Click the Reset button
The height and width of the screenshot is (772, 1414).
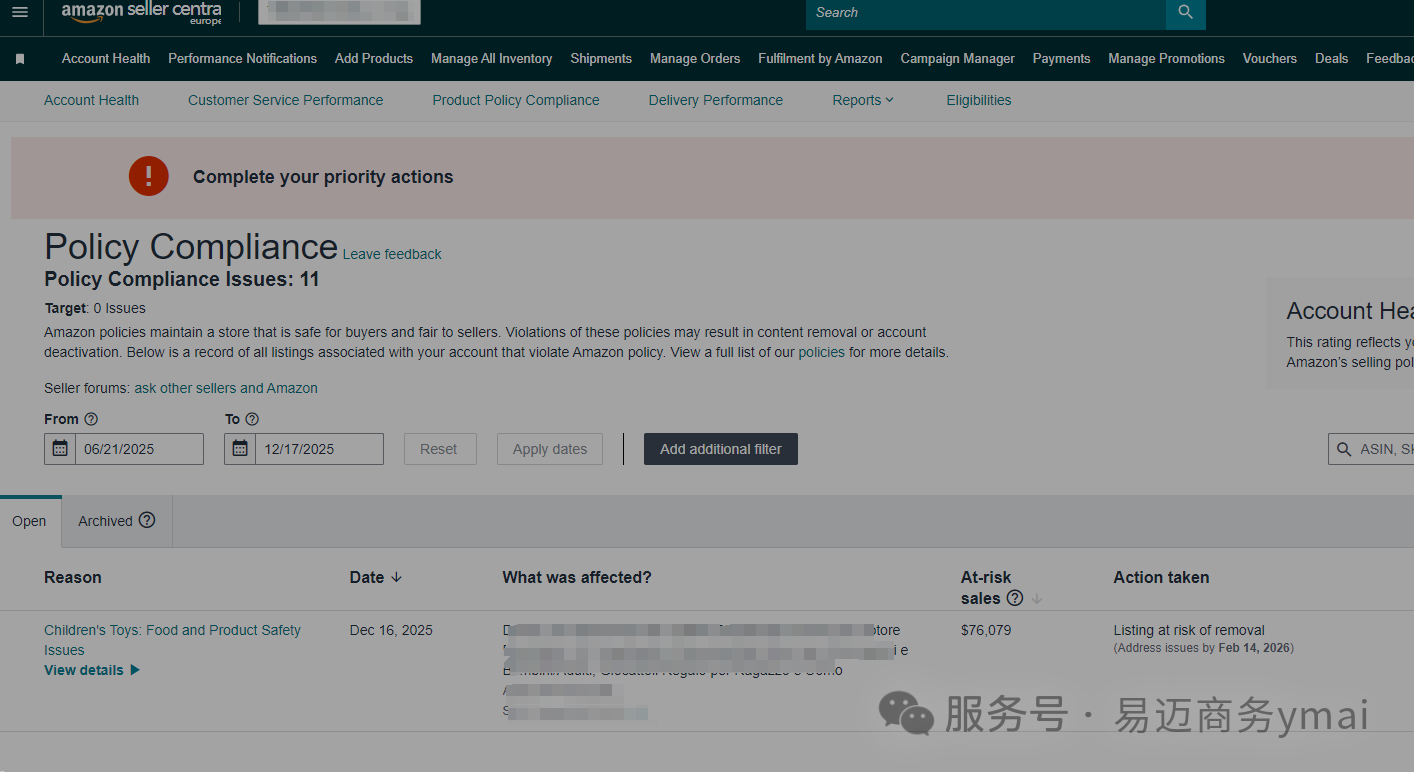coord(440,449)
